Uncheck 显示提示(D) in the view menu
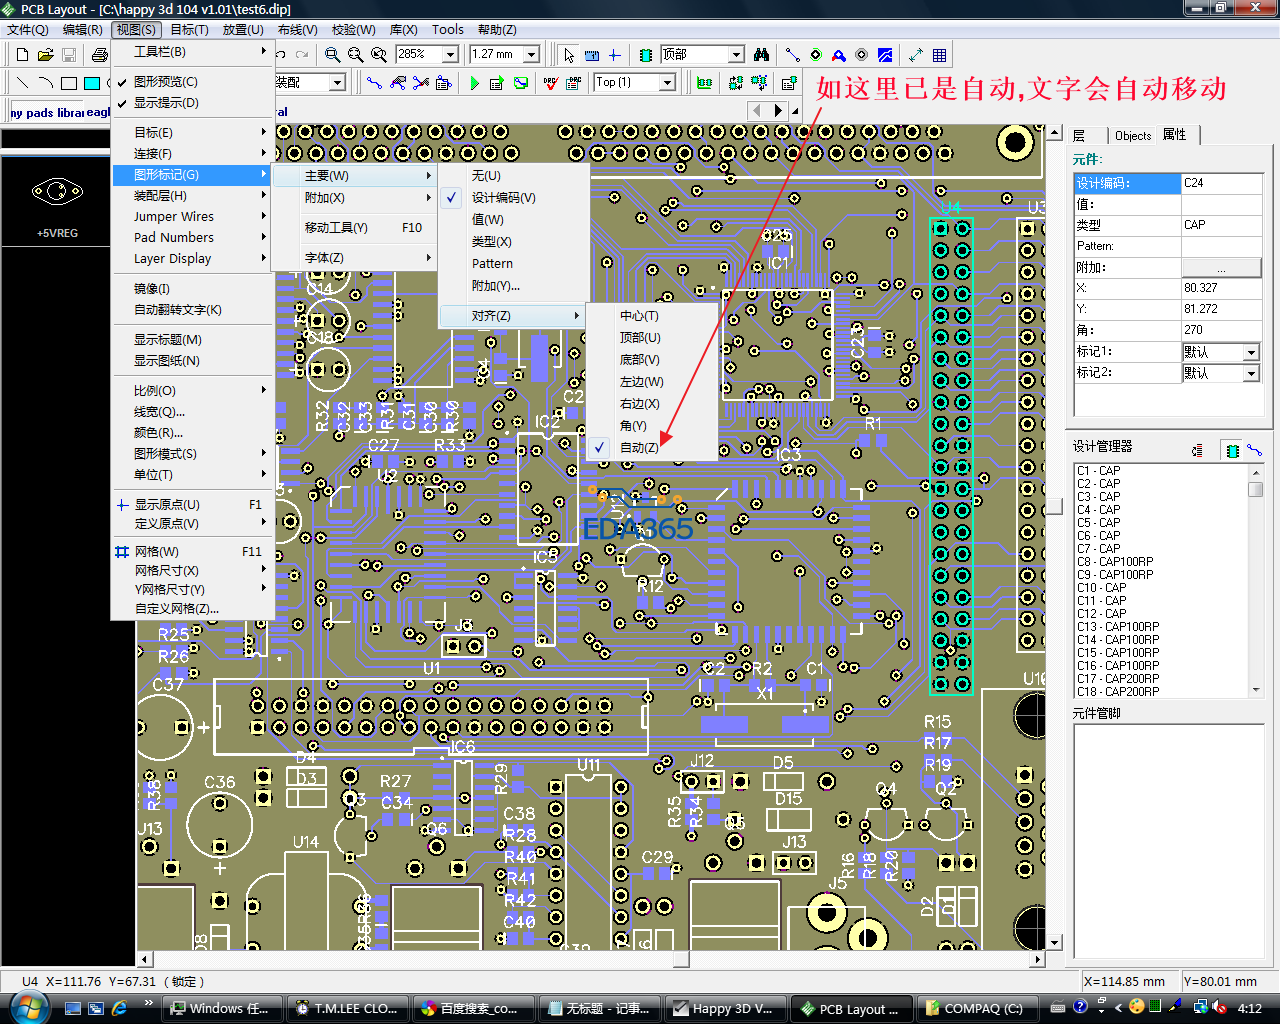This screenshot has width=1280, height=1024. click(x=166, y=103)
